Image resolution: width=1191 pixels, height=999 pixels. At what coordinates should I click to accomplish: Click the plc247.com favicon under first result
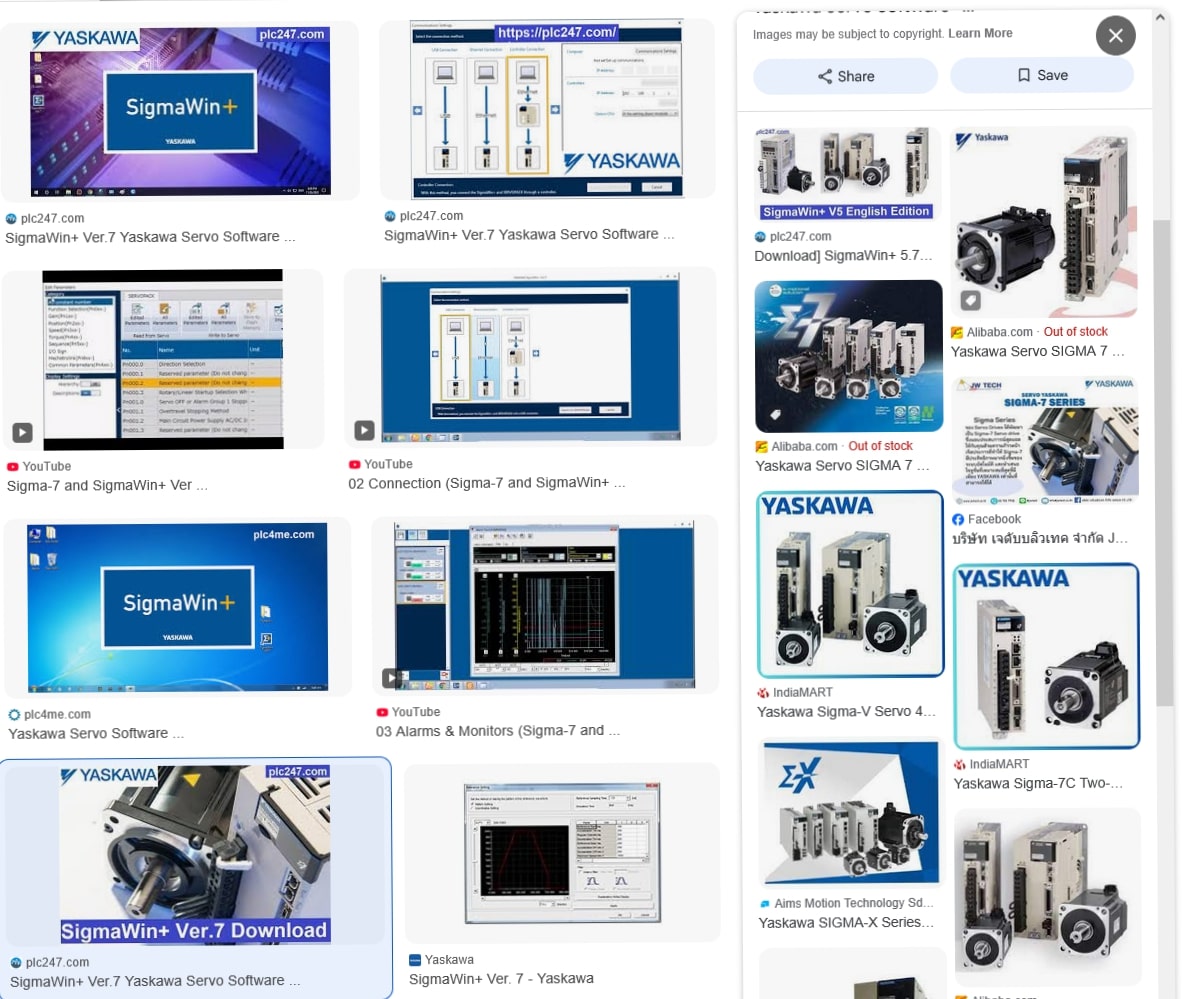[x=11, y=219]
